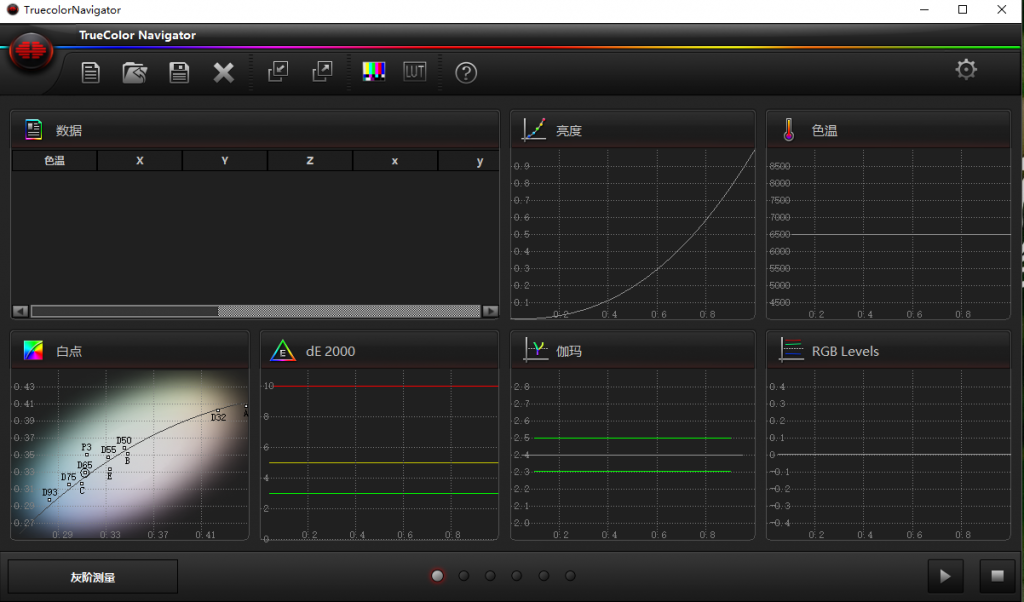
Task: Open help via the question mark icon
Action: pos(466,72)
